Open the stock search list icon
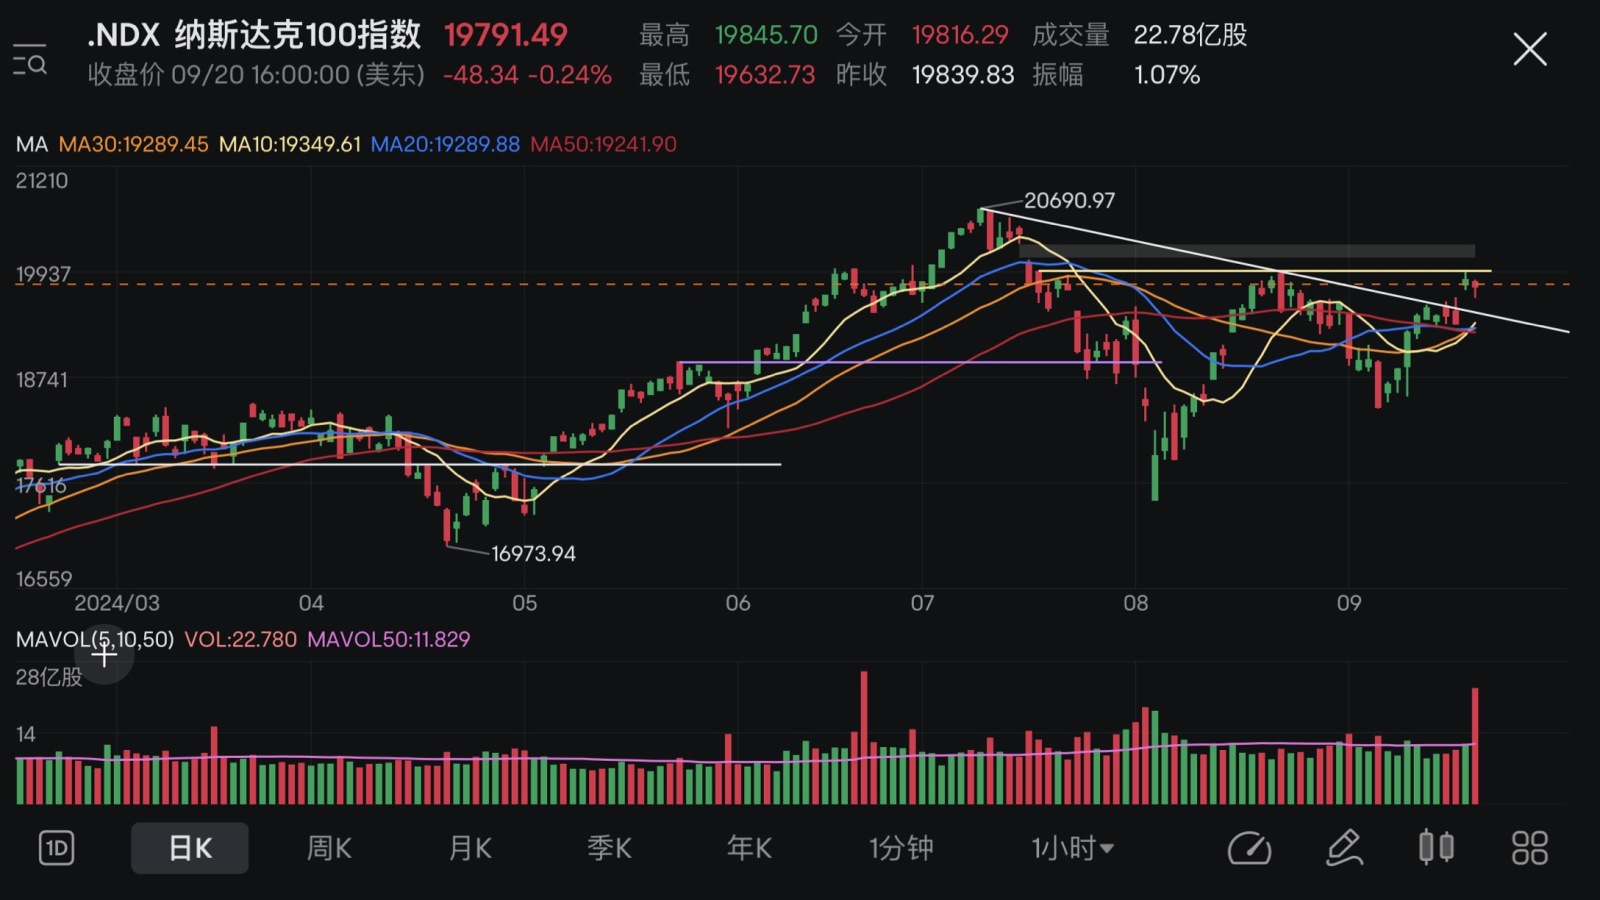The width and height of the screenshot is (1600, 900). [x=30, y=60]
